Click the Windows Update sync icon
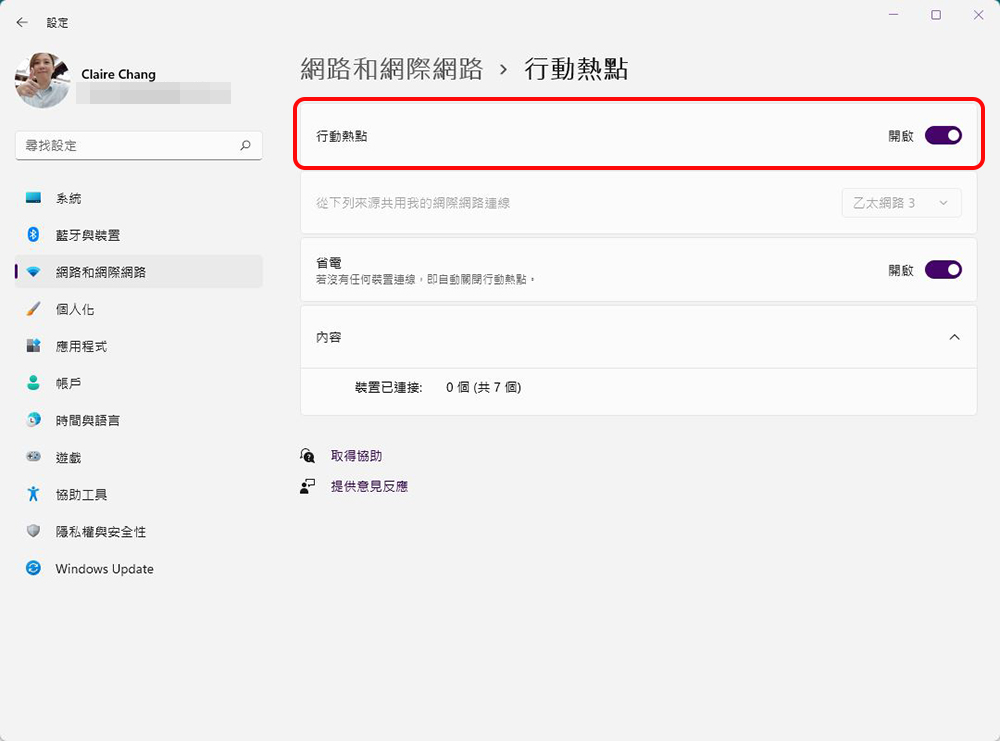 click(x=34, y=568)
